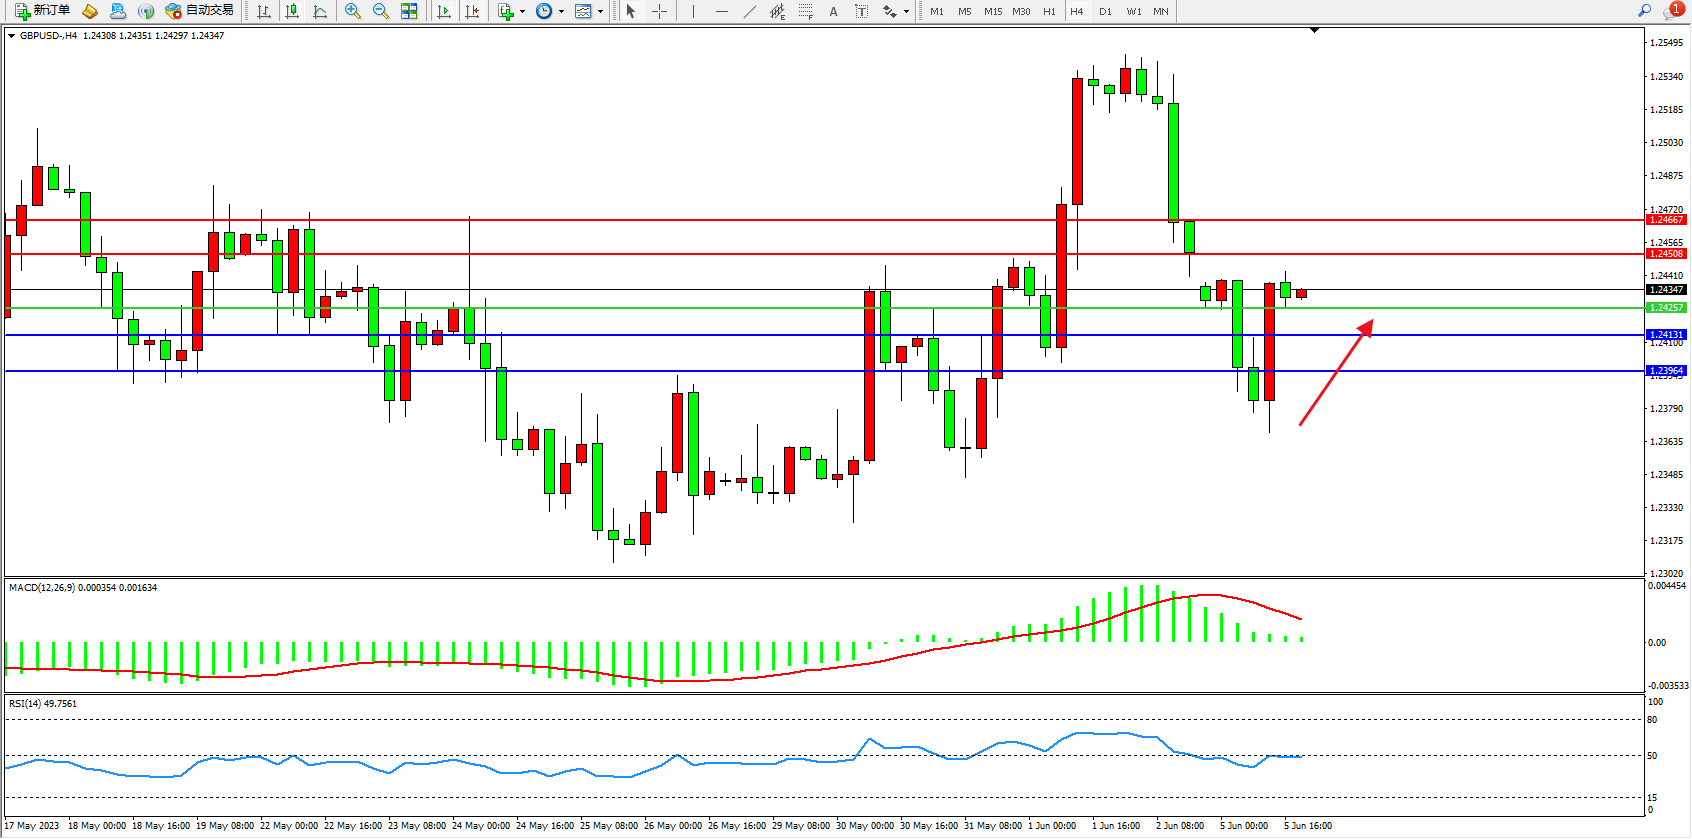The height and width of the screenshot is (839, 1692).
Task: Open the indicators list dropdown arrow
Action: 522,12
